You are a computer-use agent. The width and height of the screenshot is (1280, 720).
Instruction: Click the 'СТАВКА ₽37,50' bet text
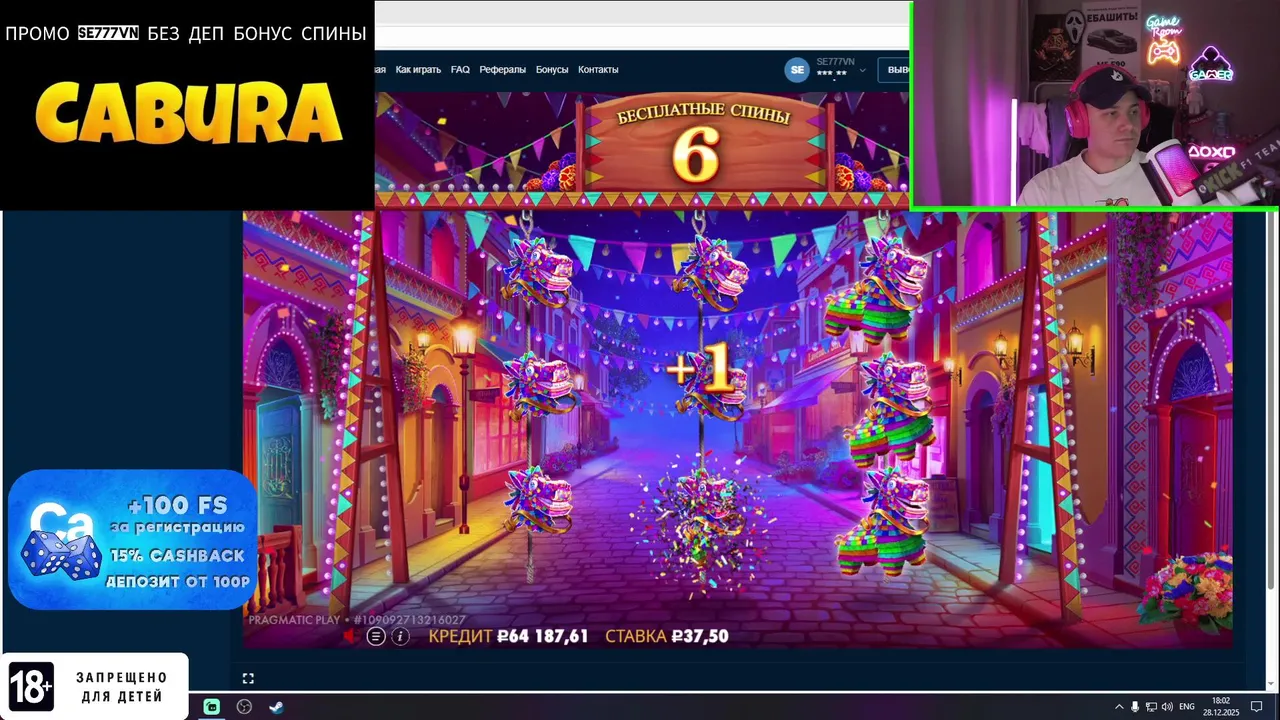click(667, 636)
